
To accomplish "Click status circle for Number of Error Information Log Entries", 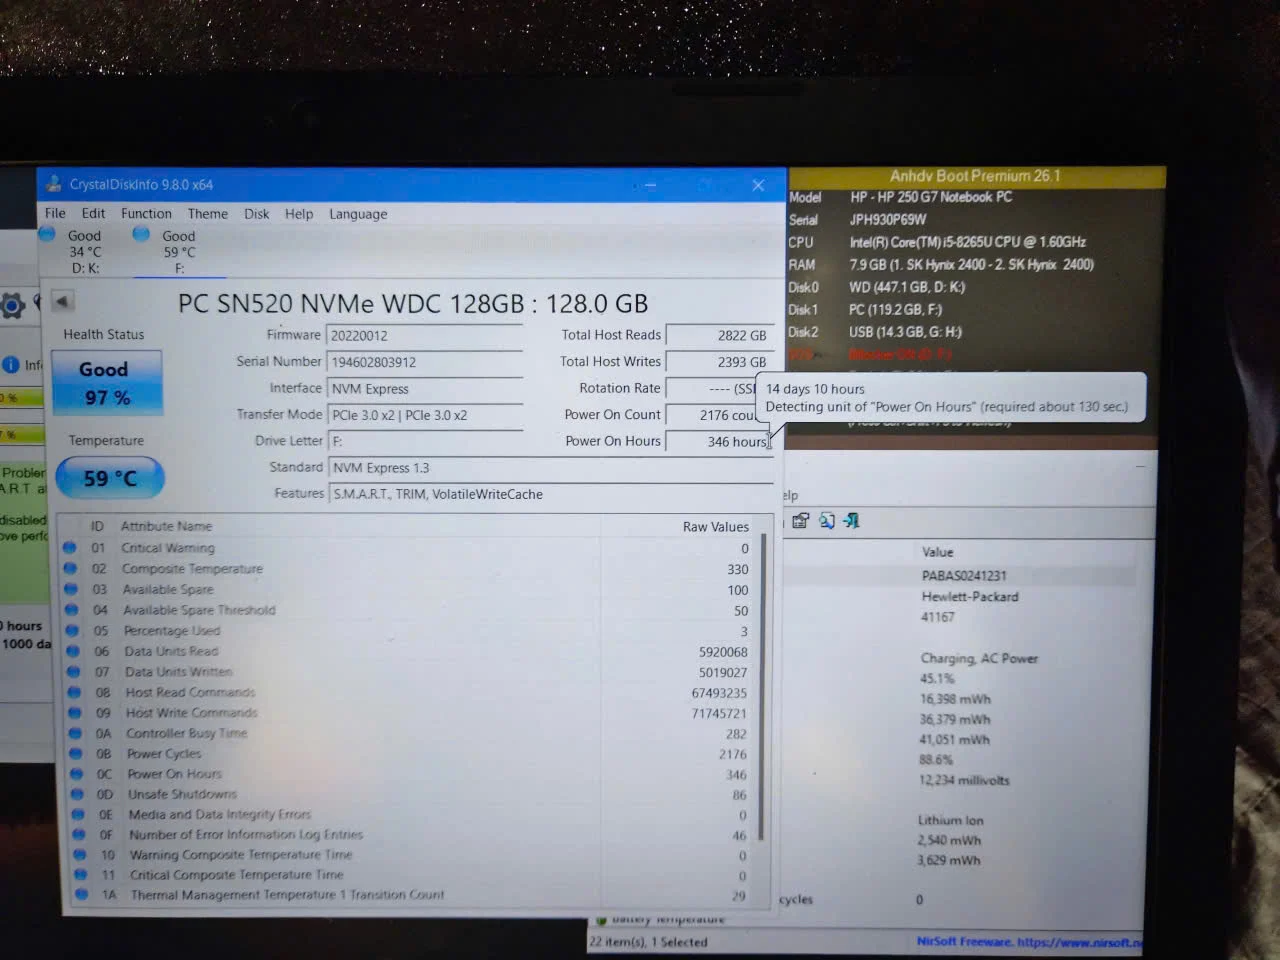I will point(79,834).
